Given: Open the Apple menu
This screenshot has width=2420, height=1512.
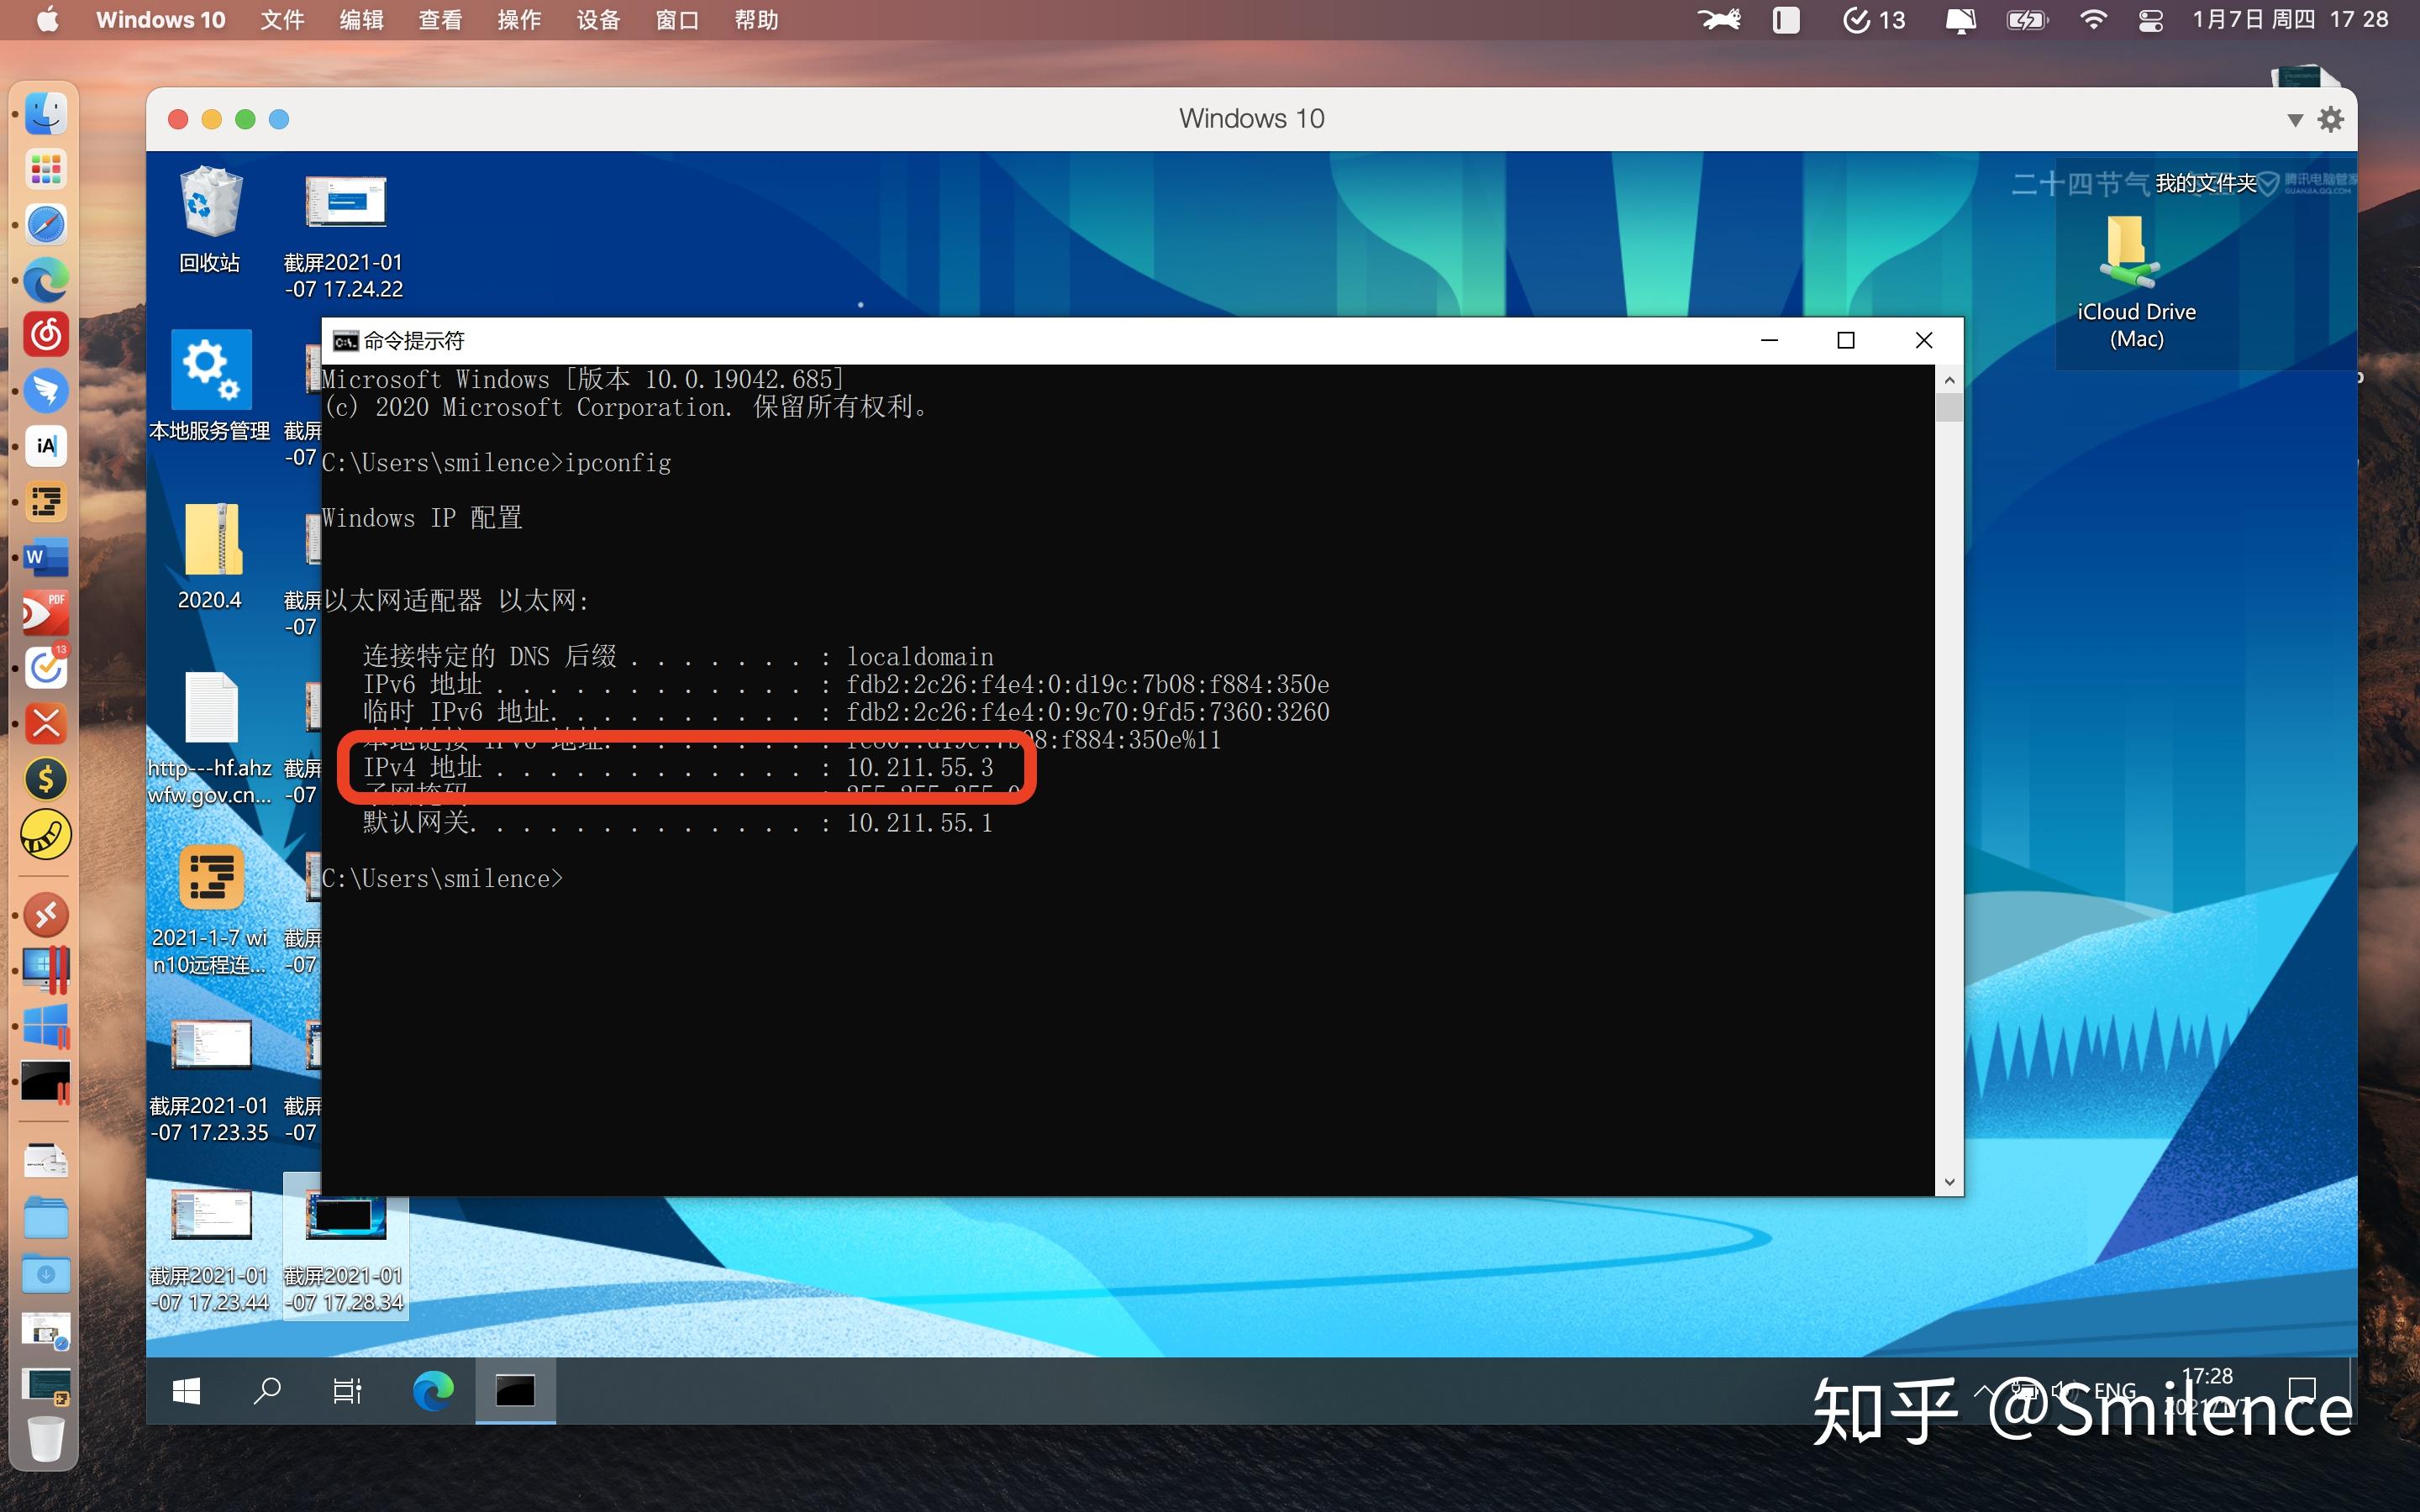Looking at the screenshot, I should (x=47, y=20).
